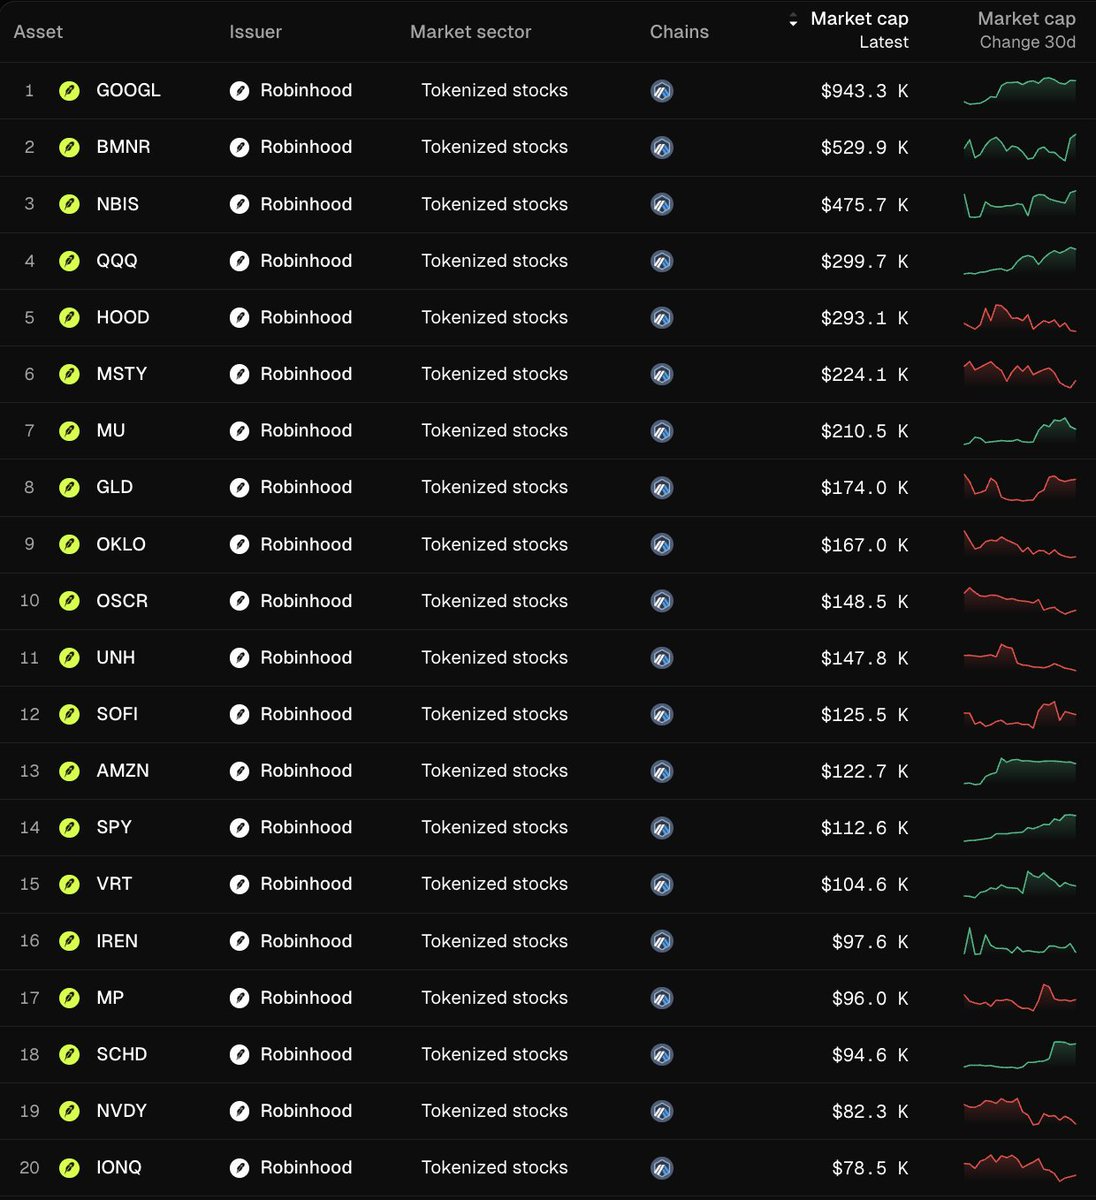The image size is (1096, 1200).
Task: Select the green SPY asset icon
Action: point(69,827)
